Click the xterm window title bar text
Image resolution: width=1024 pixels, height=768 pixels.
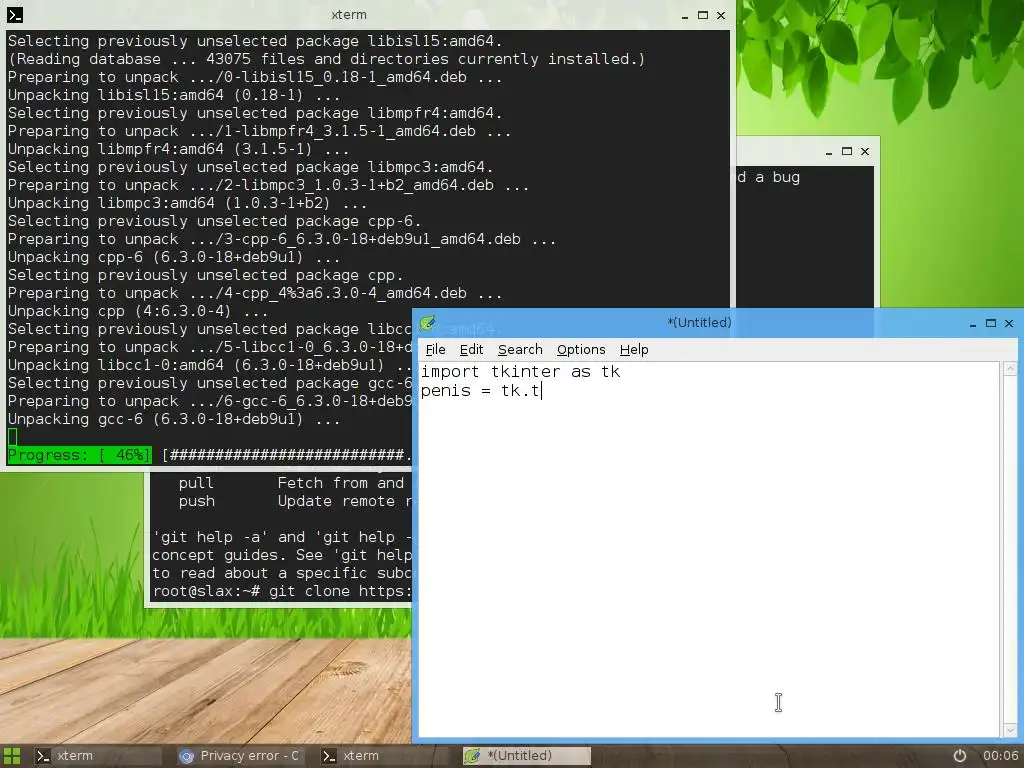[349, 14]
